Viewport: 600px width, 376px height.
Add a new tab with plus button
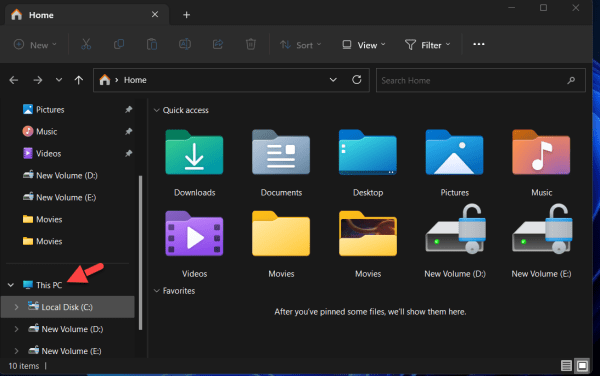[x=186, y=15]
